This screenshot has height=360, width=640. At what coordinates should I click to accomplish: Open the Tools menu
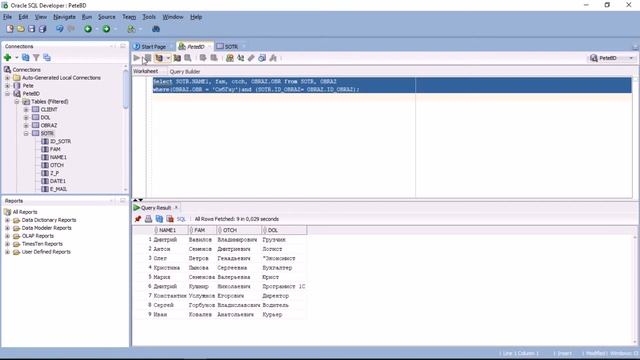coord(149,17)
